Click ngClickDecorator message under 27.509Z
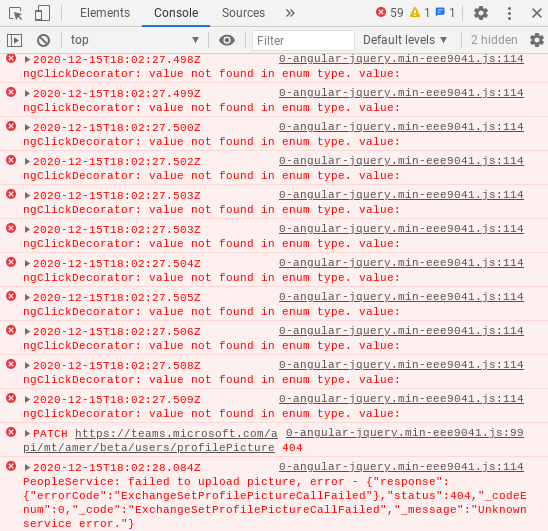This screenshot has width=548, height=531. (211, 414)
